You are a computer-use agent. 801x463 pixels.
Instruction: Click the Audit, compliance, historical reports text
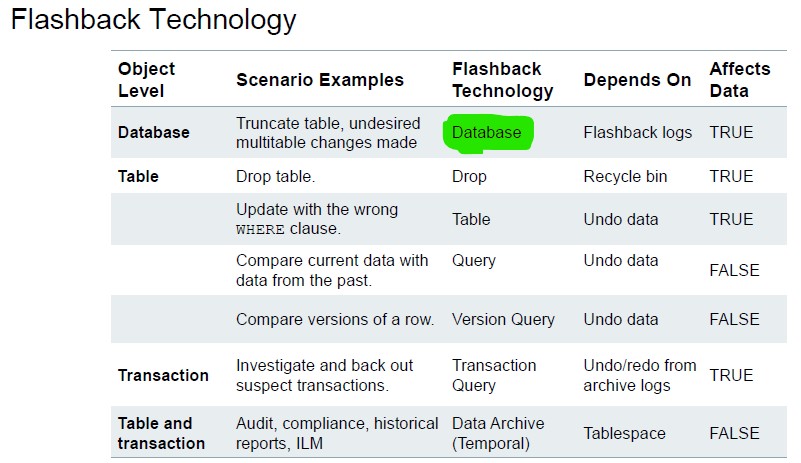[x=337, y=433]
